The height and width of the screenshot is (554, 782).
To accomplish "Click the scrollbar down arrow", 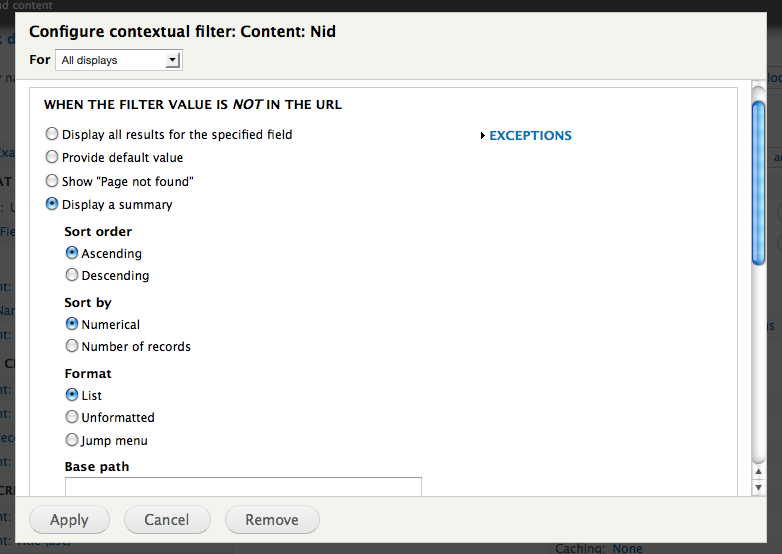I will [x=758, y=485].
